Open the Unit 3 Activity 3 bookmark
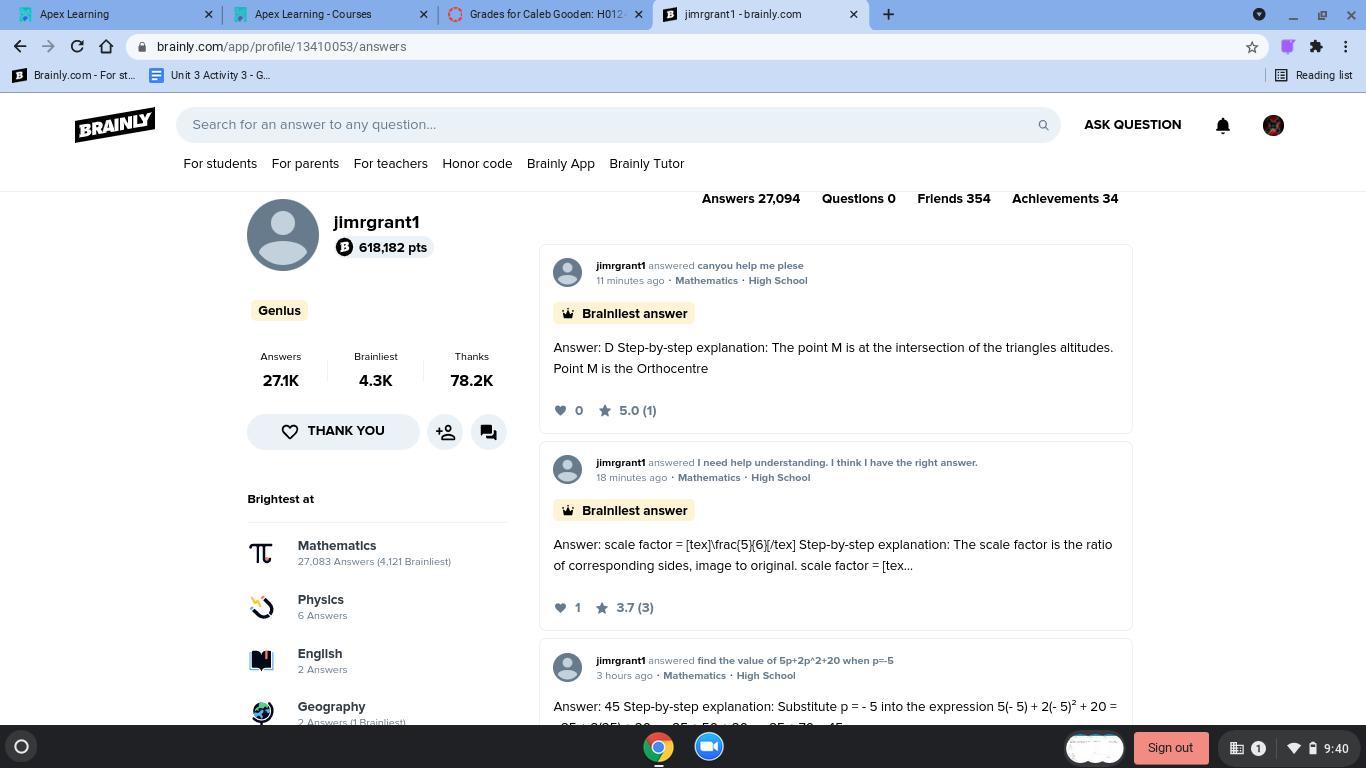 click(x=209, y=75)
